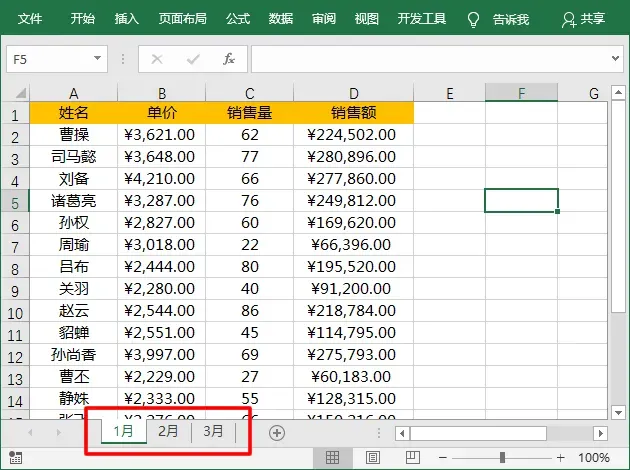Click the Tell Me lightbulb icon
Viewport: 630px width, 470px height.
474,19
